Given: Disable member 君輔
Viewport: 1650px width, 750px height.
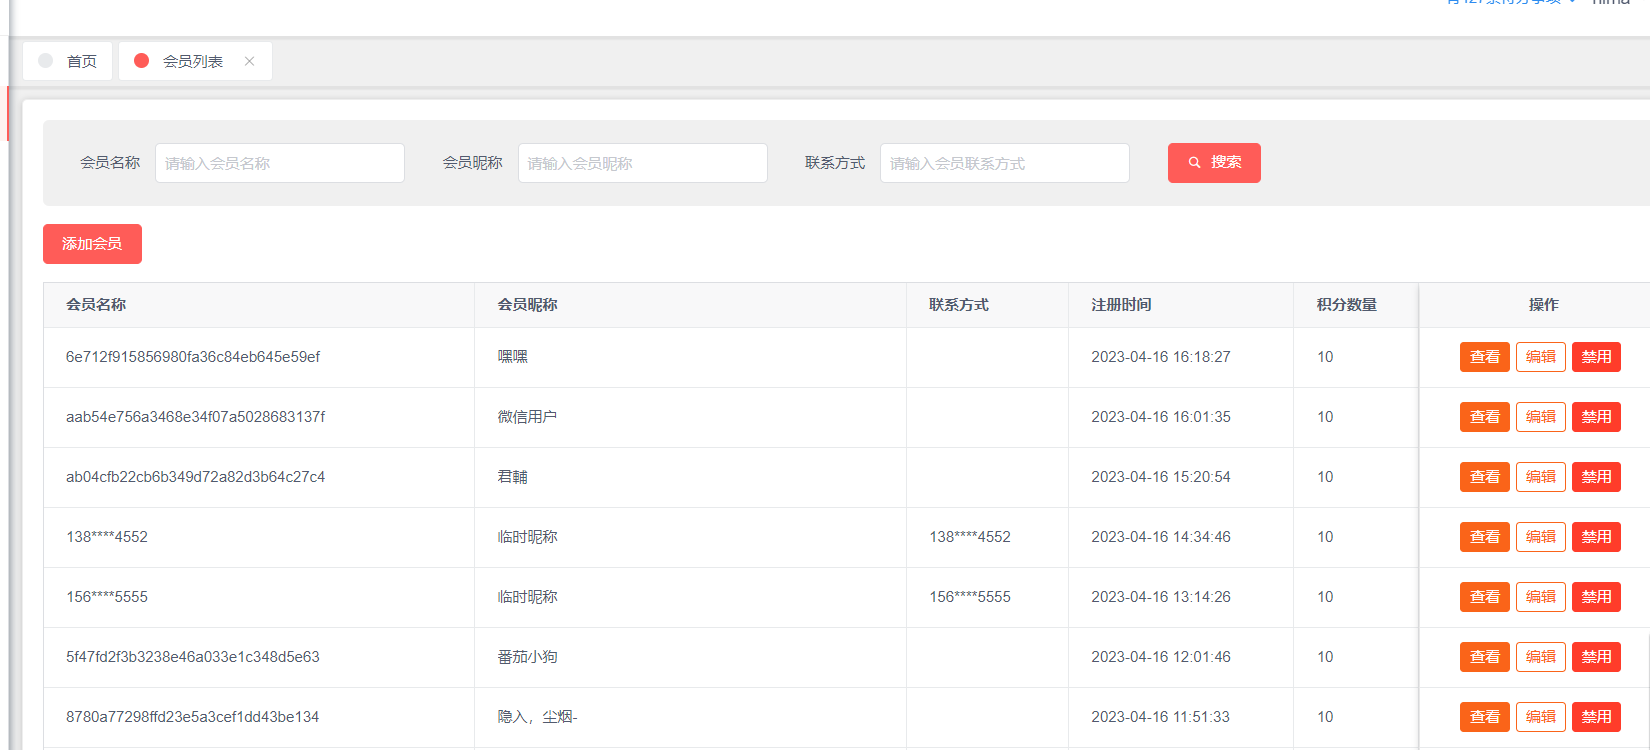Looking at the screenshot, I should coord(1597,477).
